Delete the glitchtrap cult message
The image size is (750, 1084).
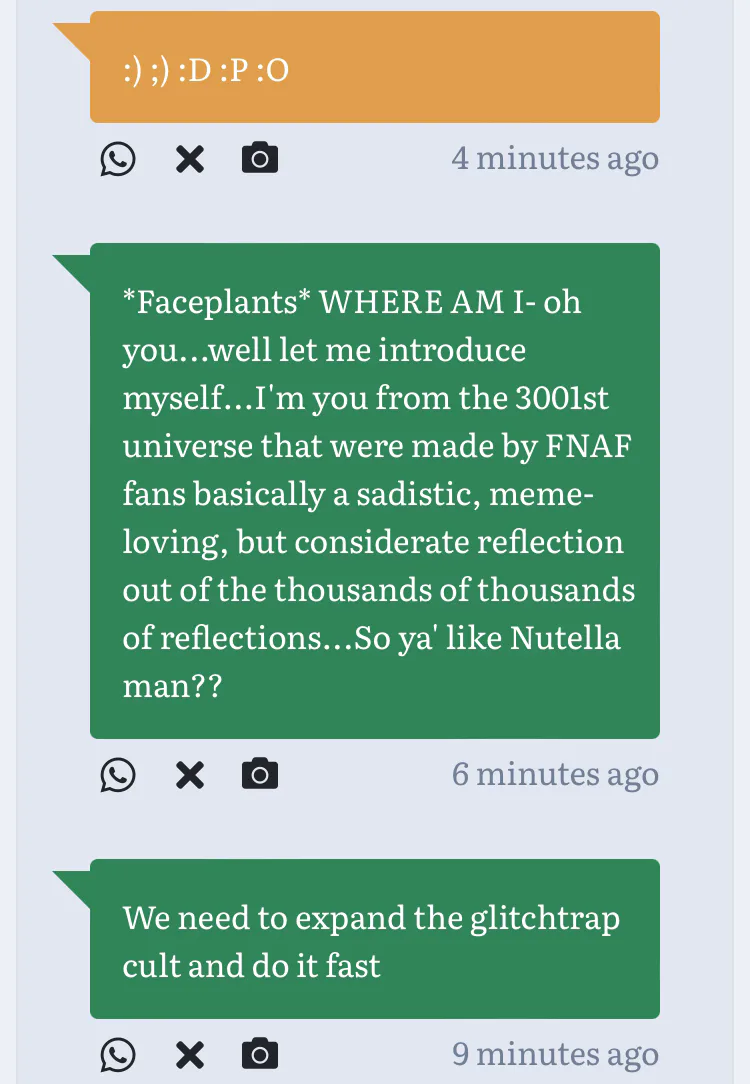point(190,1055)
